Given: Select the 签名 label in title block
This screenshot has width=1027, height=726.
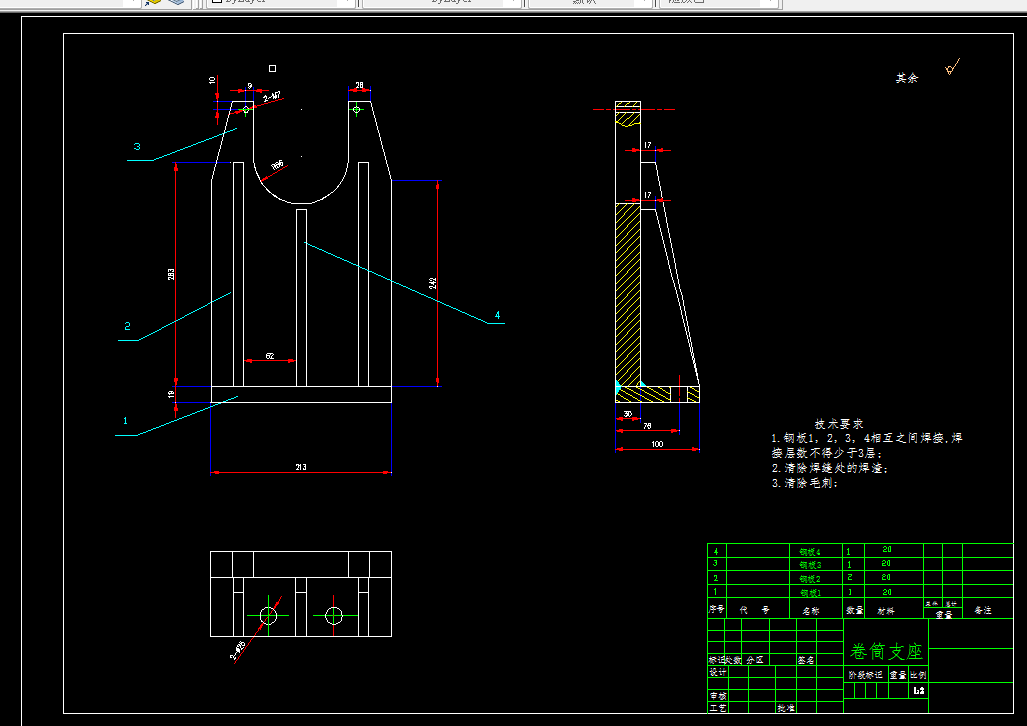Looking at the screenshot, I should [x=806, y=660].
